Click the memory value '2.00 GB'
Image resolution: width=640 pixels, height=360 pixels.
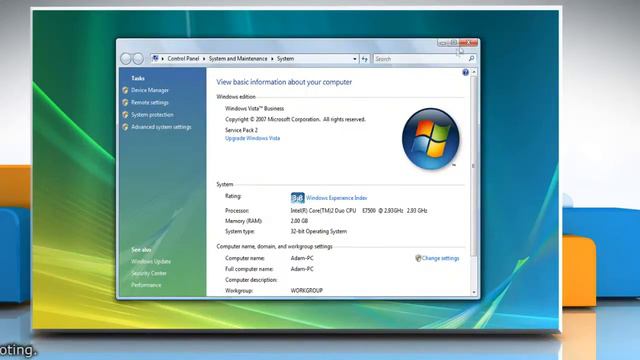(x=299, y=221)
